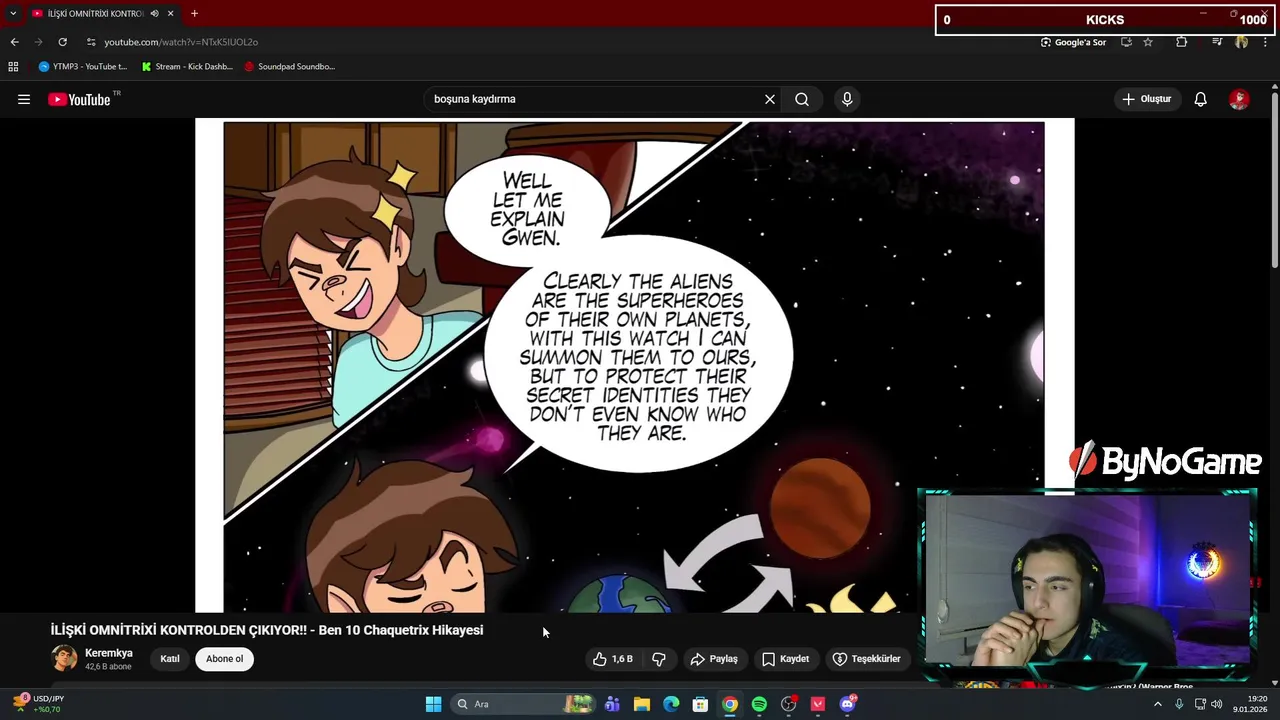This screenshot has height=720, width=1280.
Task: Open Chrome profile avatar
Action: (1241, 42)
